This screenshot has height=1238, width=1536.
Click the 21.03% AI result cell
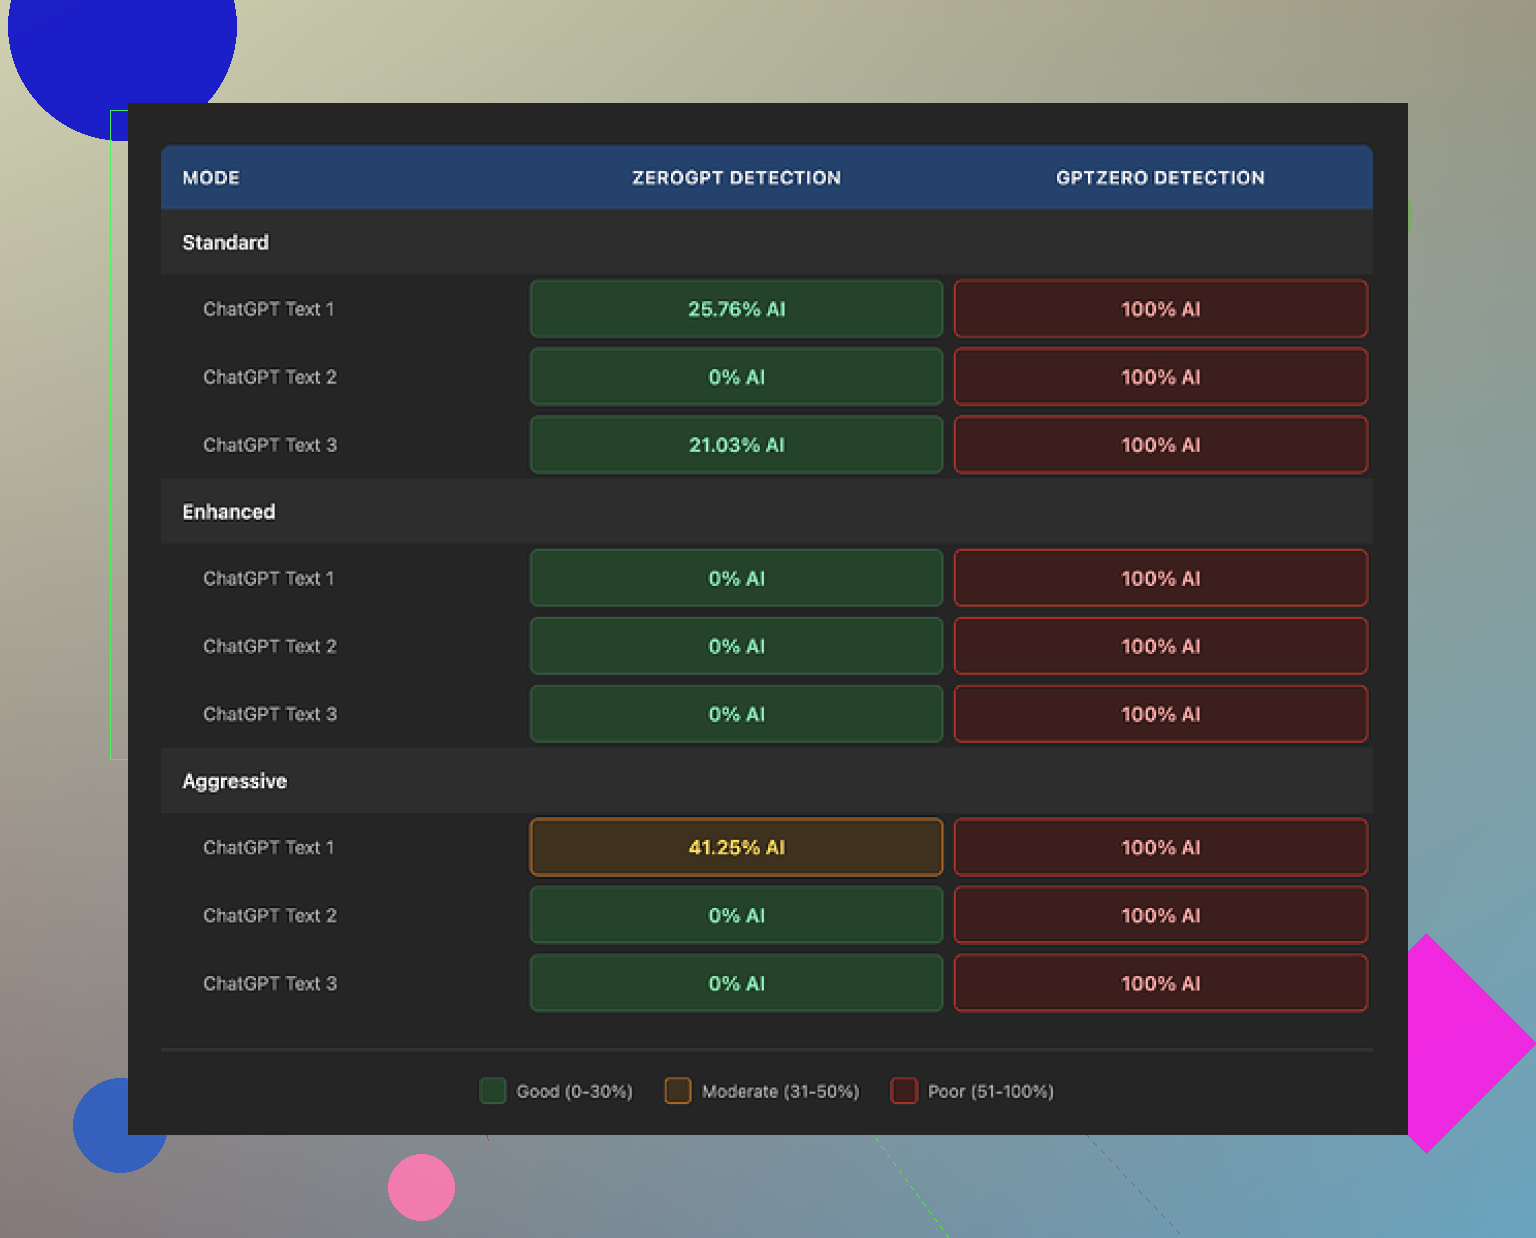coord(736,445)
